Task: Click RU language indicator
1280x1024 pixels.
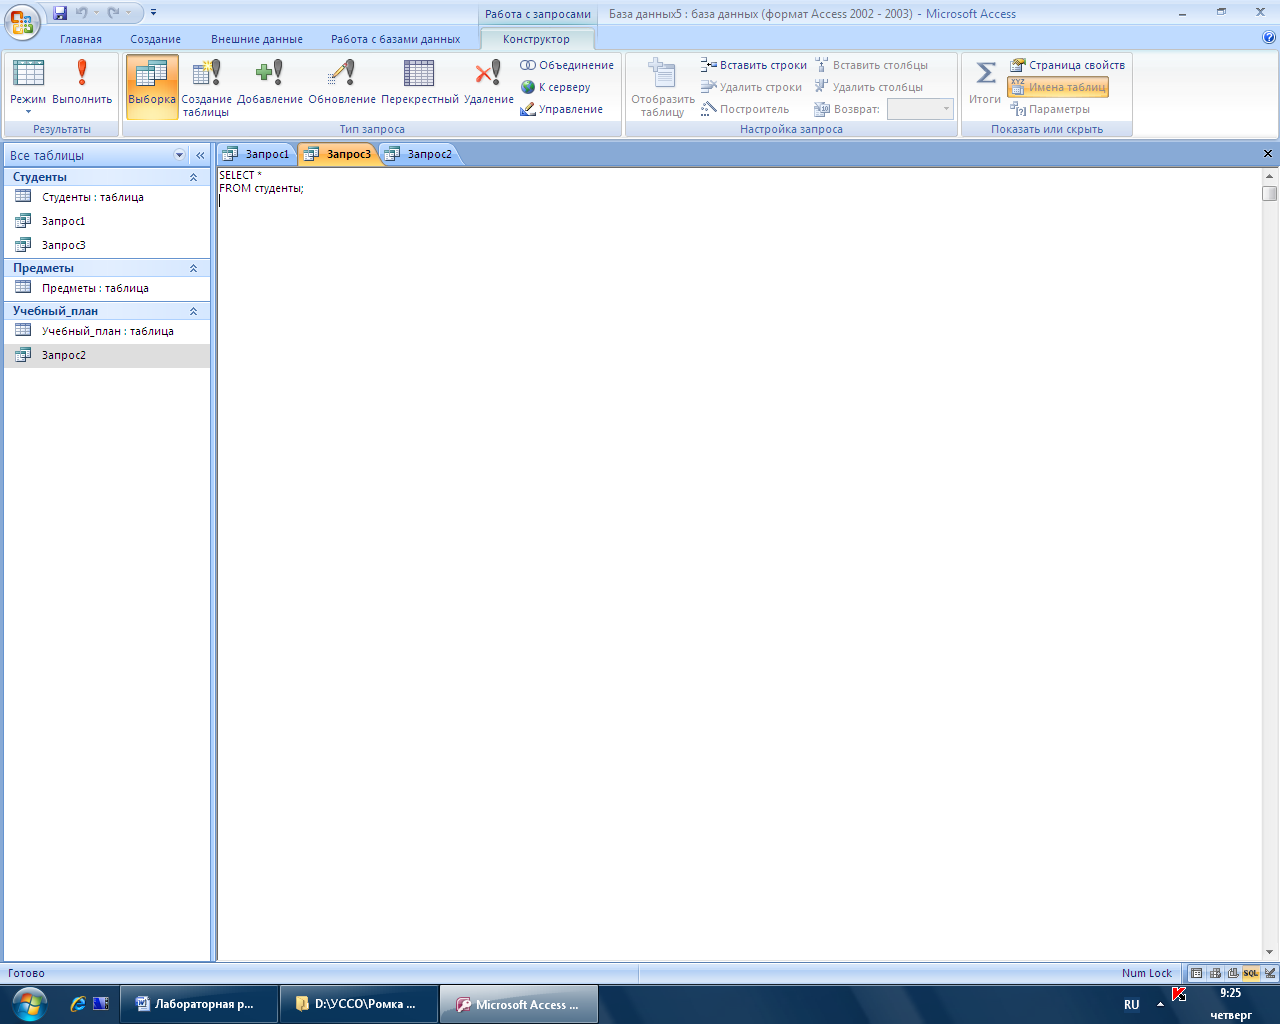Action: (1131, 1005)
